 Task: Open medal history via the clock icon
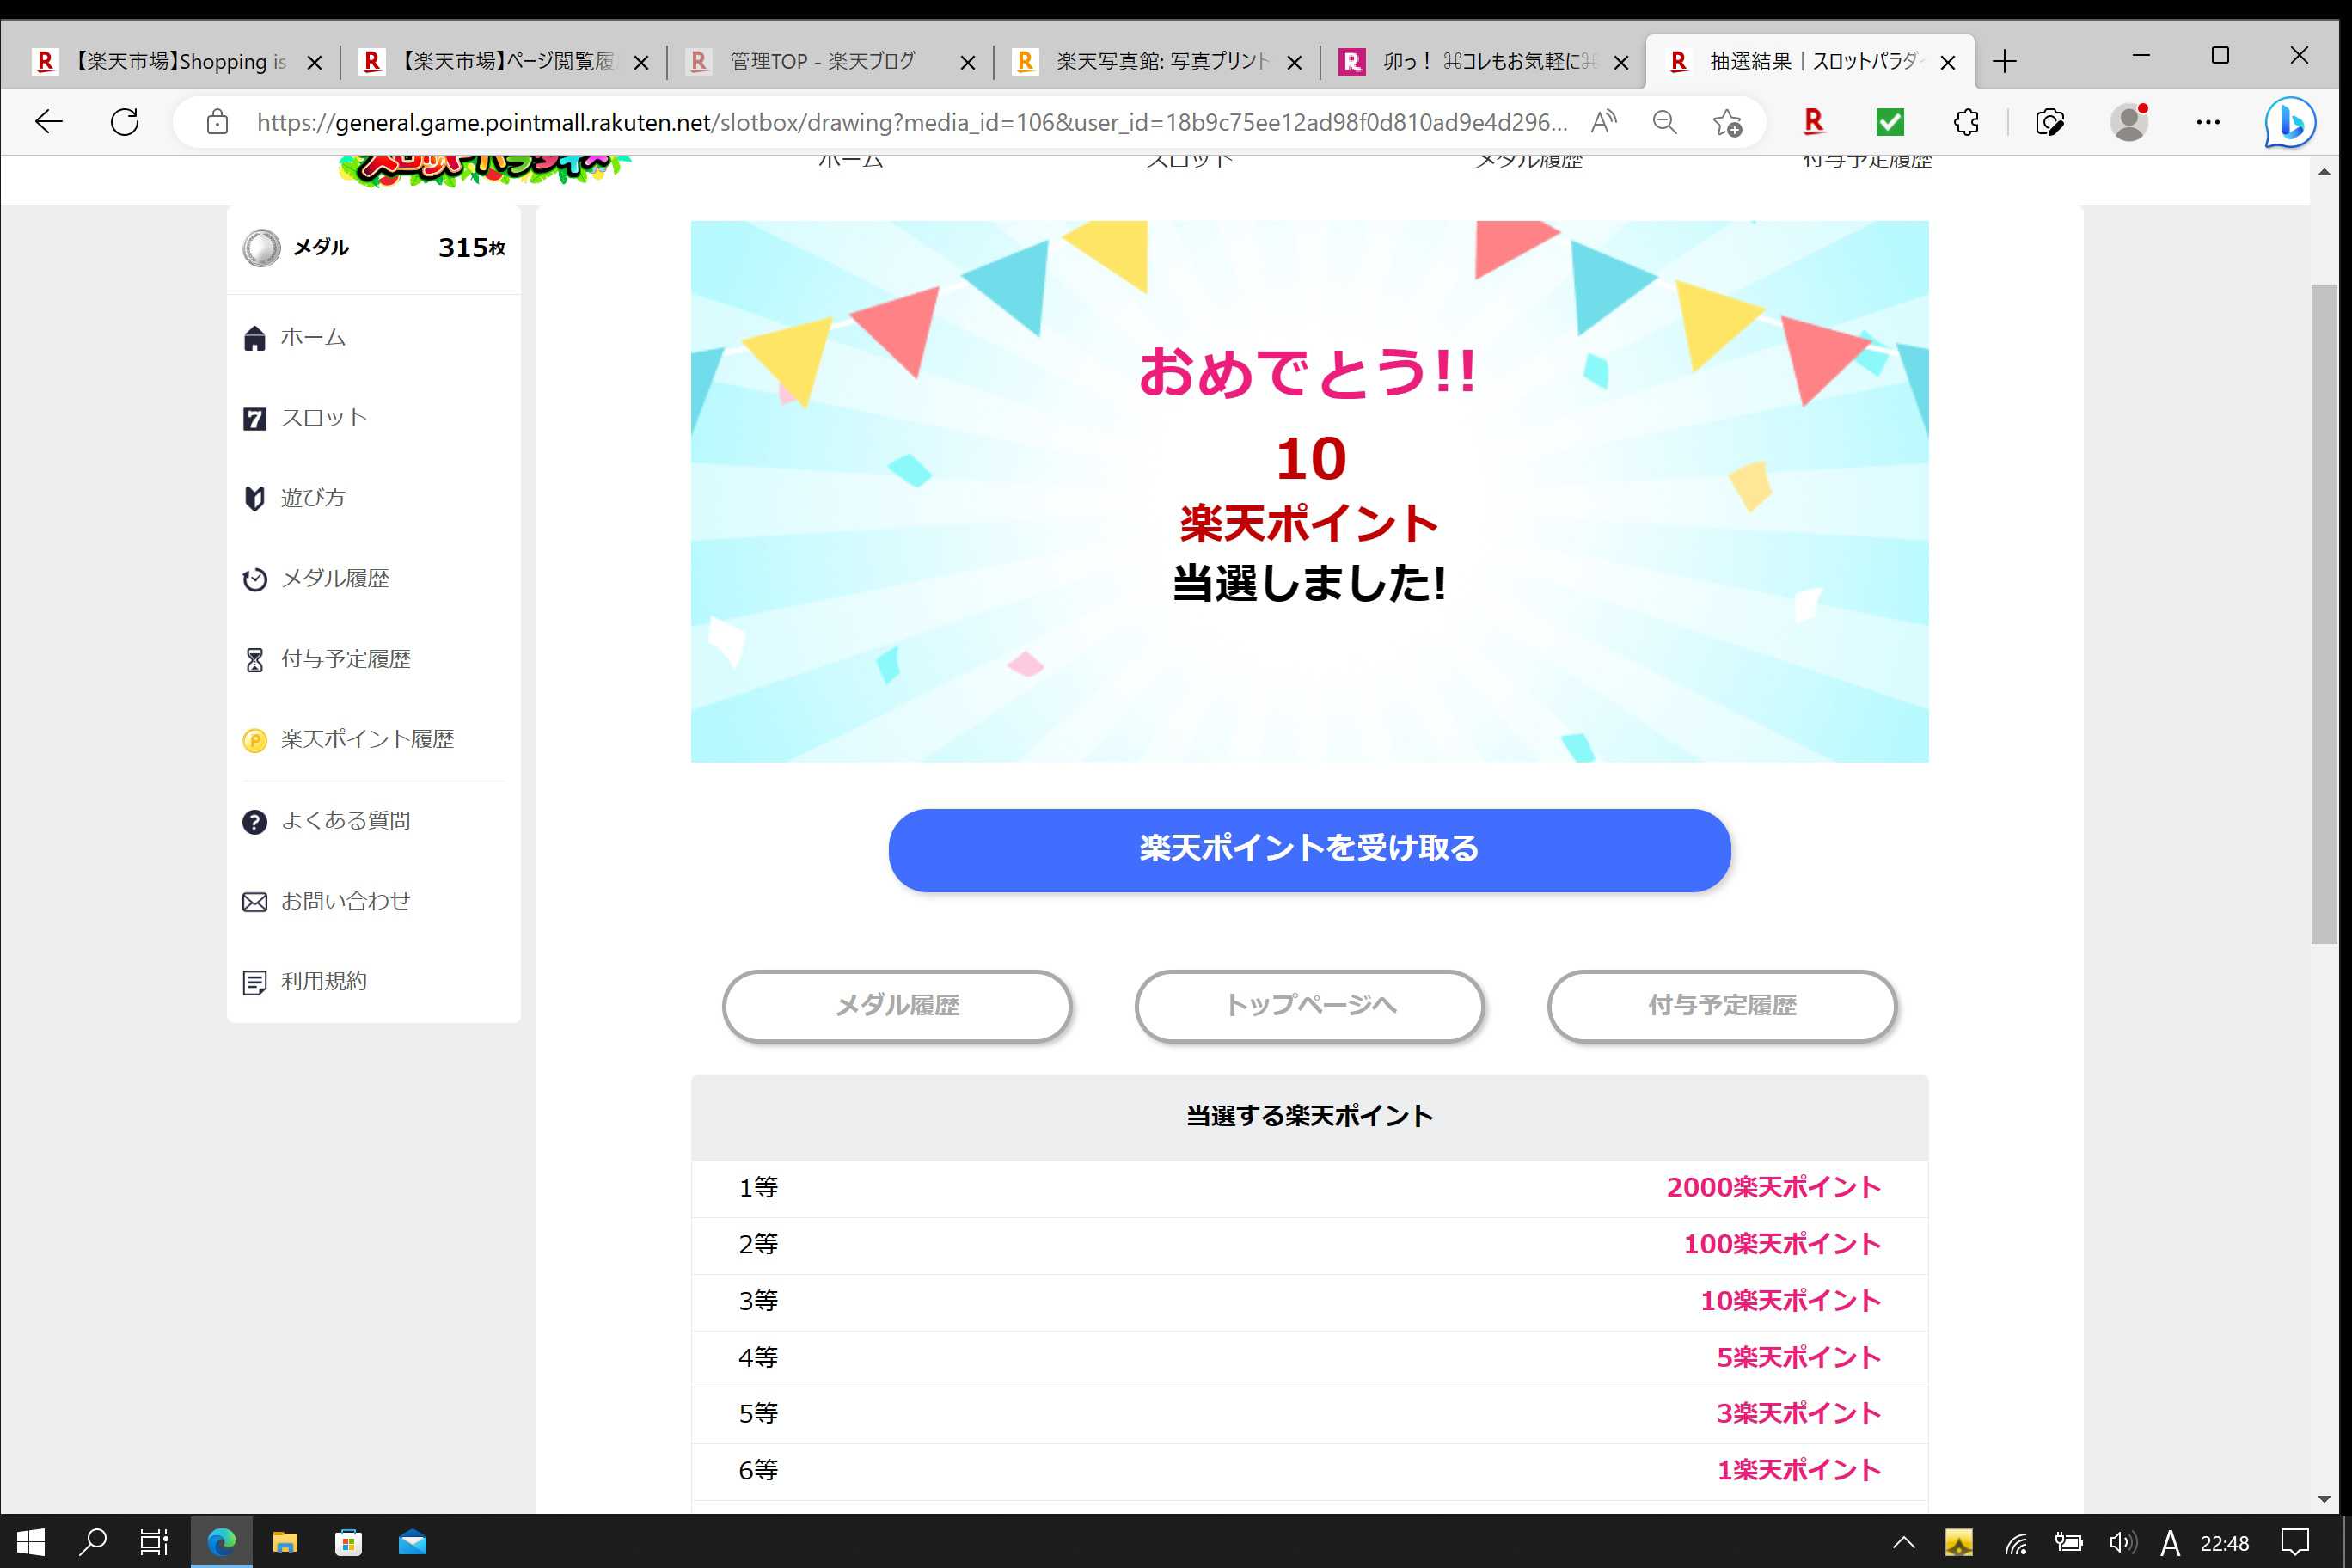click(x=254, y=579)
